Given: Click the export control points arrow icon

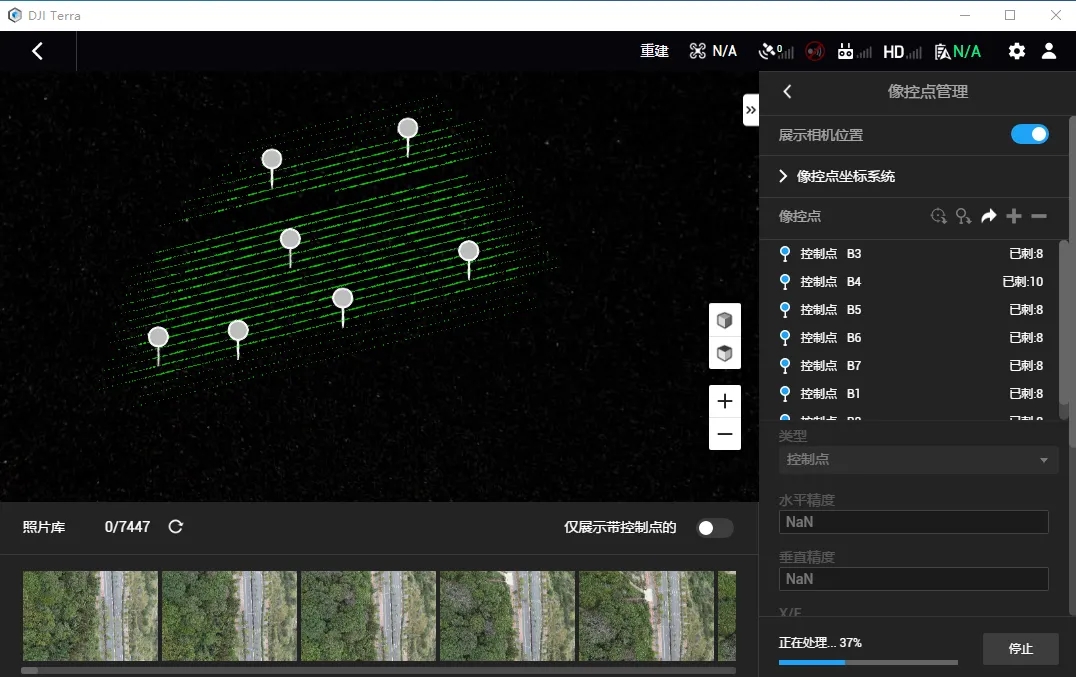Looking at the screenshot, I should click(988, 216).
